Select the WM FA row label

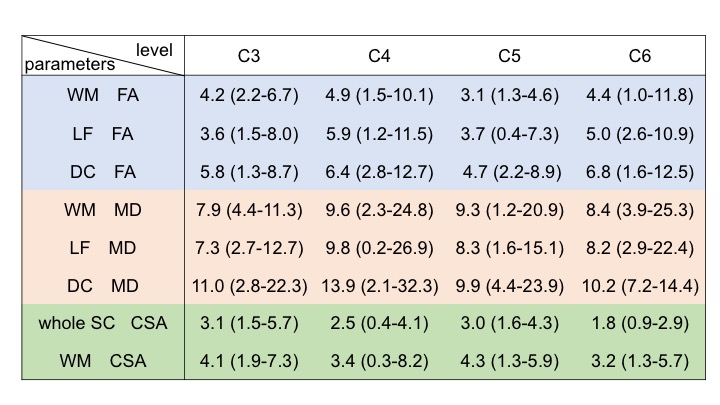tap(104, 97)
